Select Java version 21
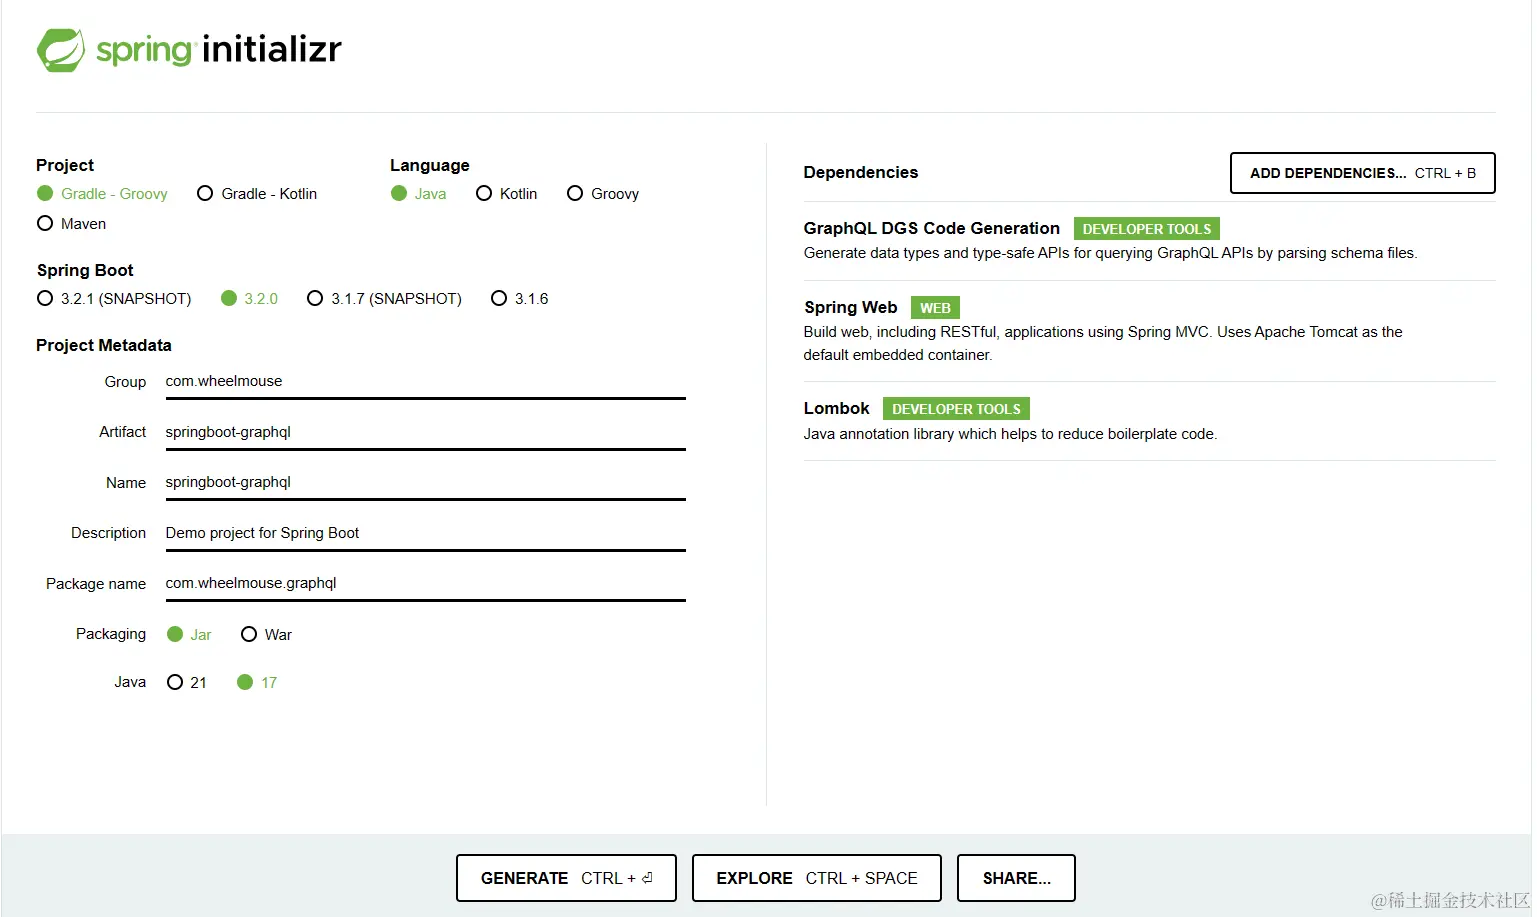 pyautogui.click(x=187, y=683)
